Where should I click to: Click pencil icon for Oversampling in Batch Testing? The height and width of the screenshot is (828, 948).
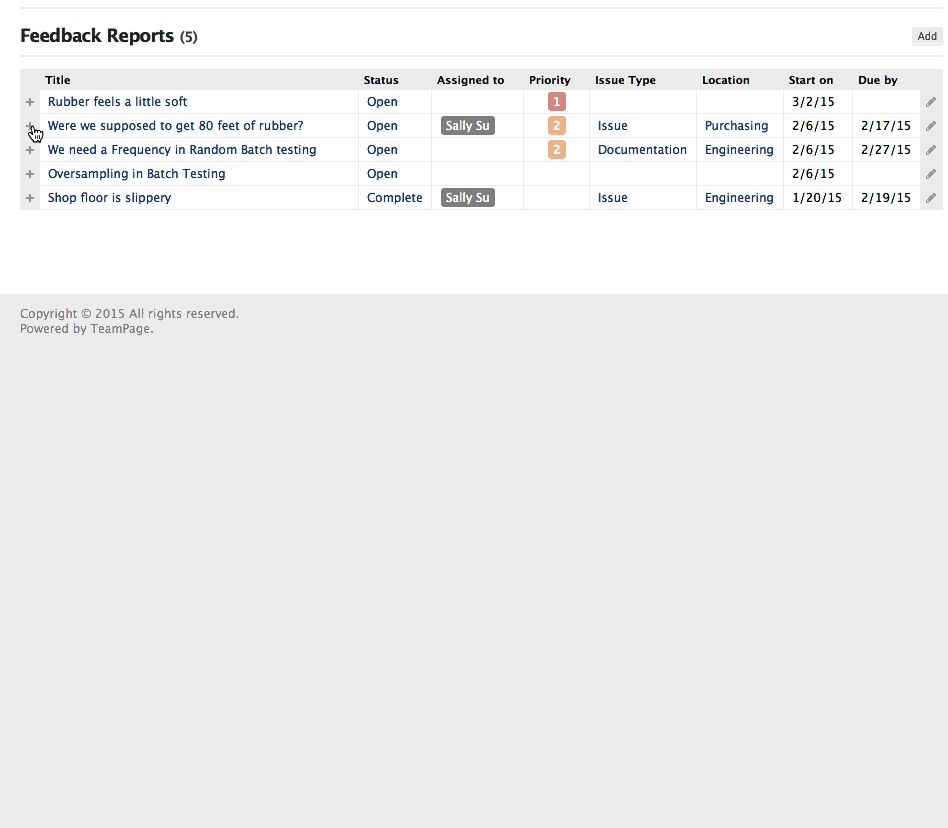(x=931, y=174)
